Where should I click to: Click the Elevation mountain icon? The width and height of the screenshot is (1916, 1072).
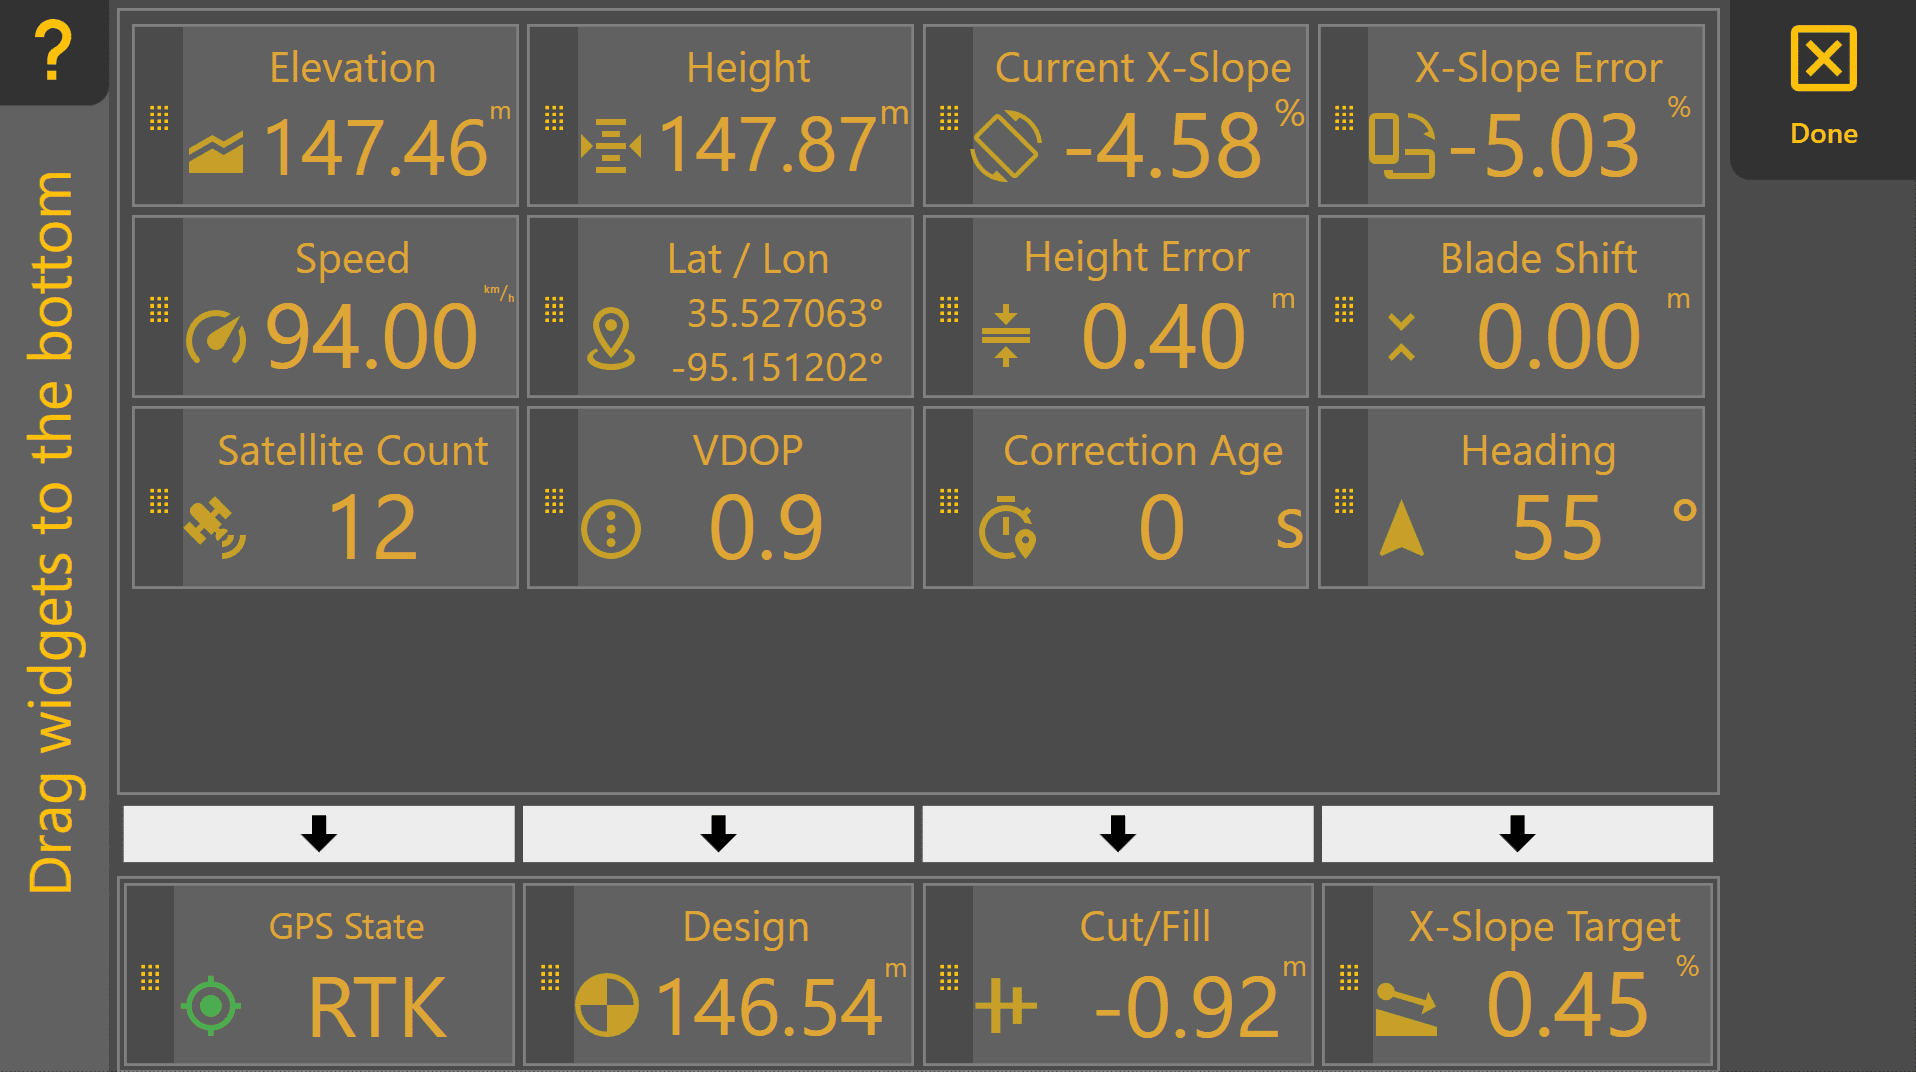point(216,152)
